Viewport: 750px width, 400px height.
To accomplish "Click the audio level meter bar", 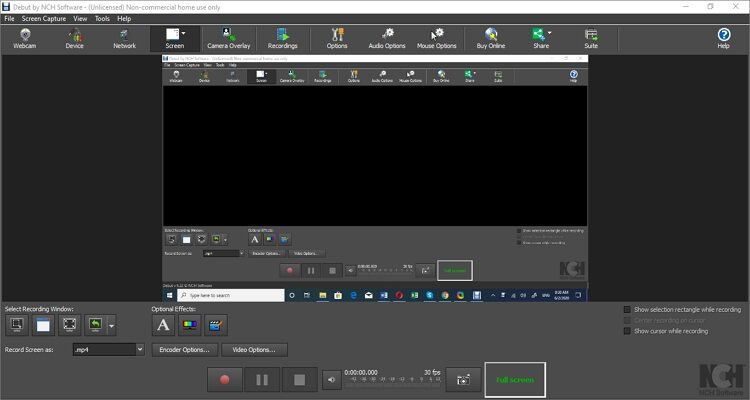I will [x=393, y=383].
